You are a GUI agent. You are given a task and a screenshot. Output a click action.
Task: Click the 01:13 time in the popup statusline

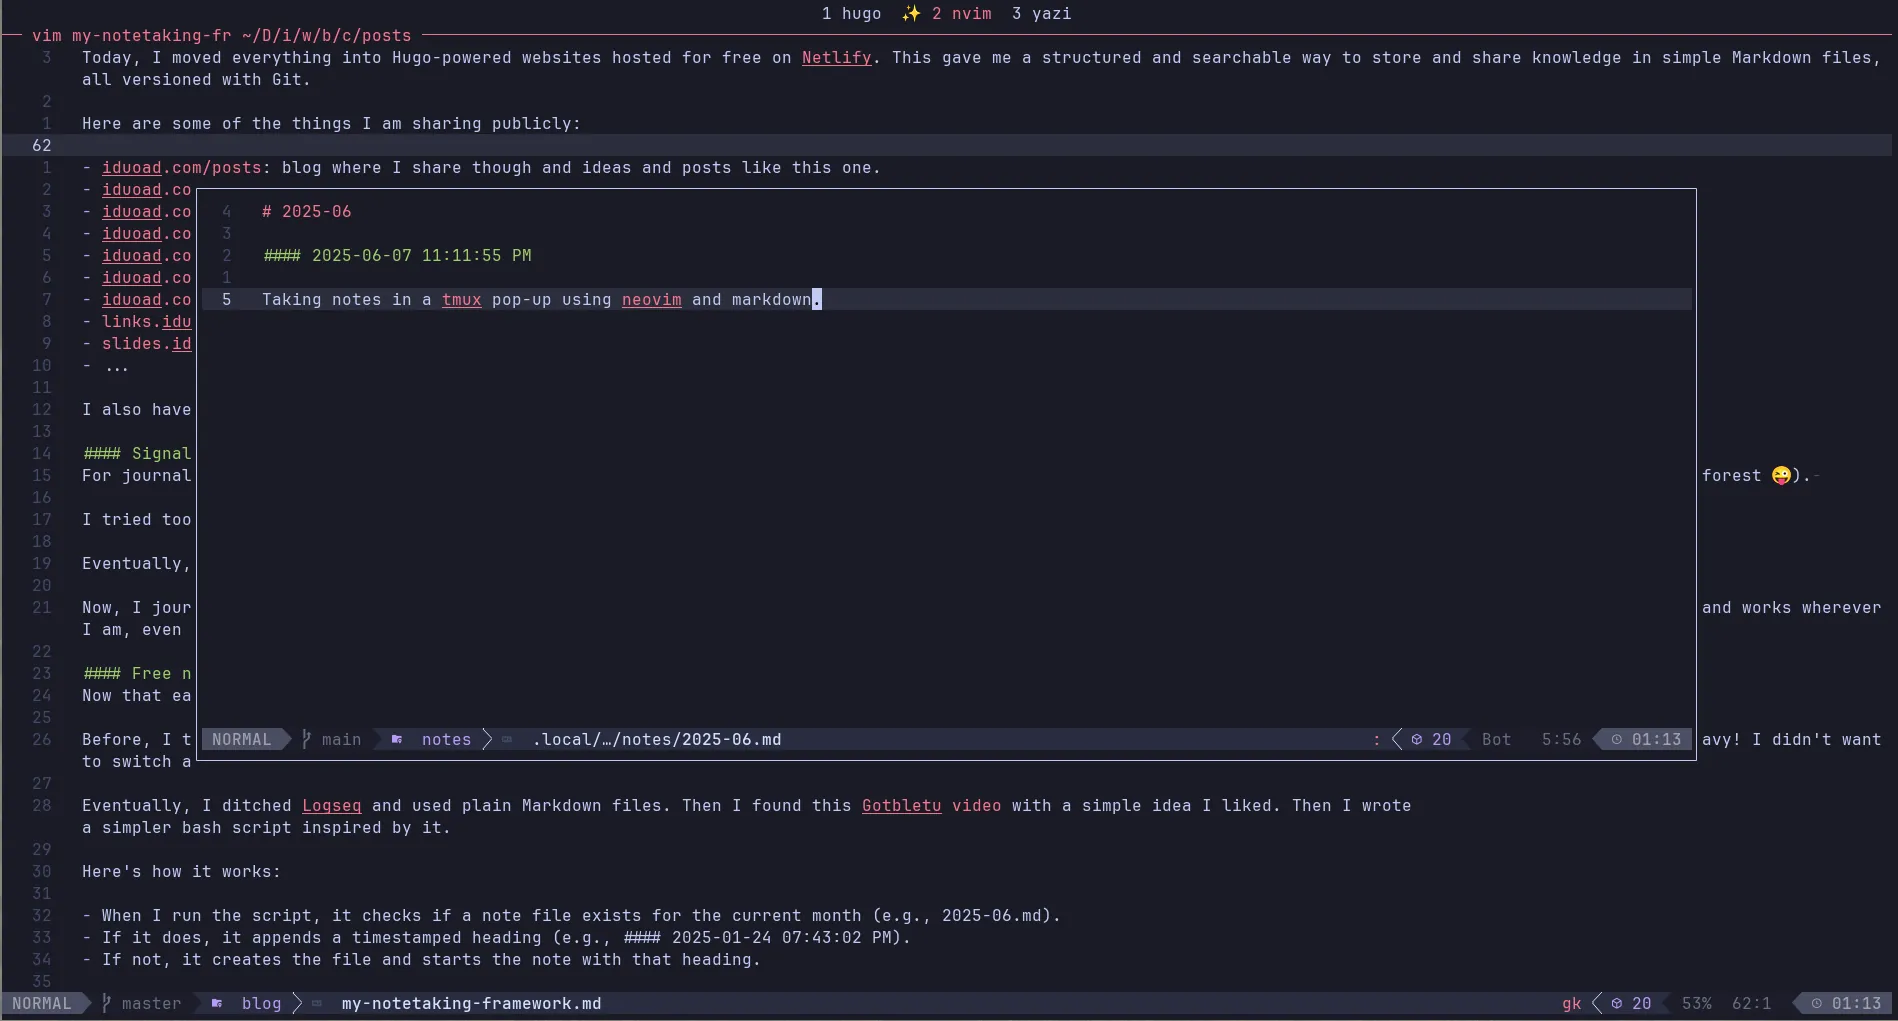point(1656,739)
